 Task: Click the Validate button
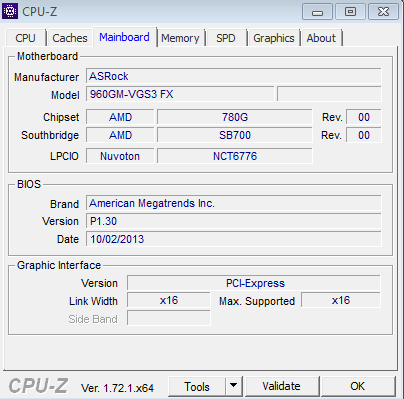[x=282, y=387]
